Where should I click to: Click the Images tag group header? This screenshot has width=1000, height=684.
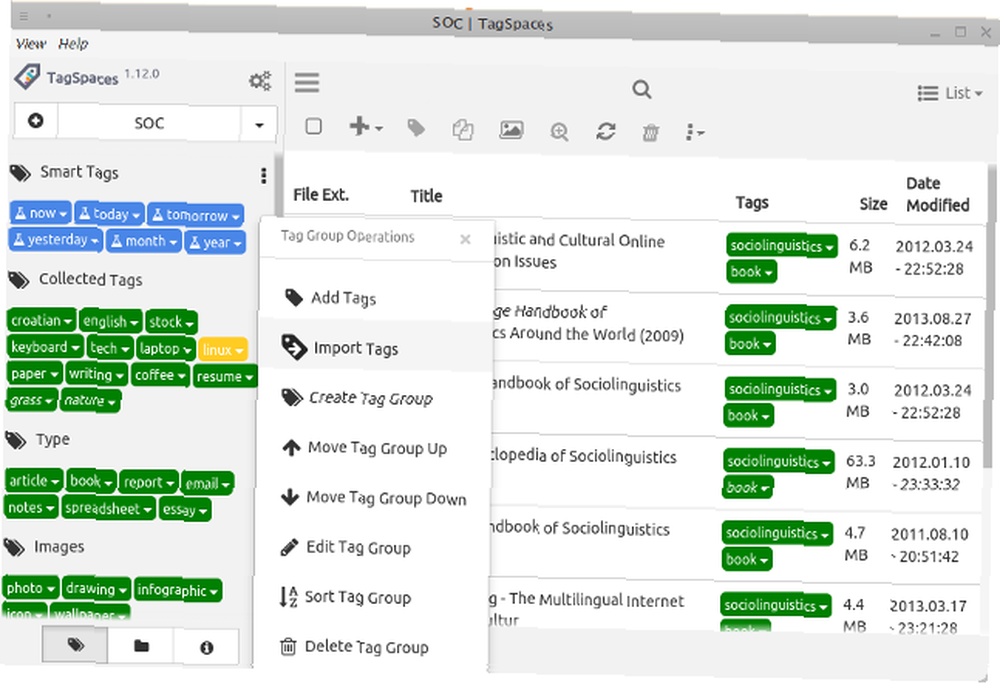(59, 546)
